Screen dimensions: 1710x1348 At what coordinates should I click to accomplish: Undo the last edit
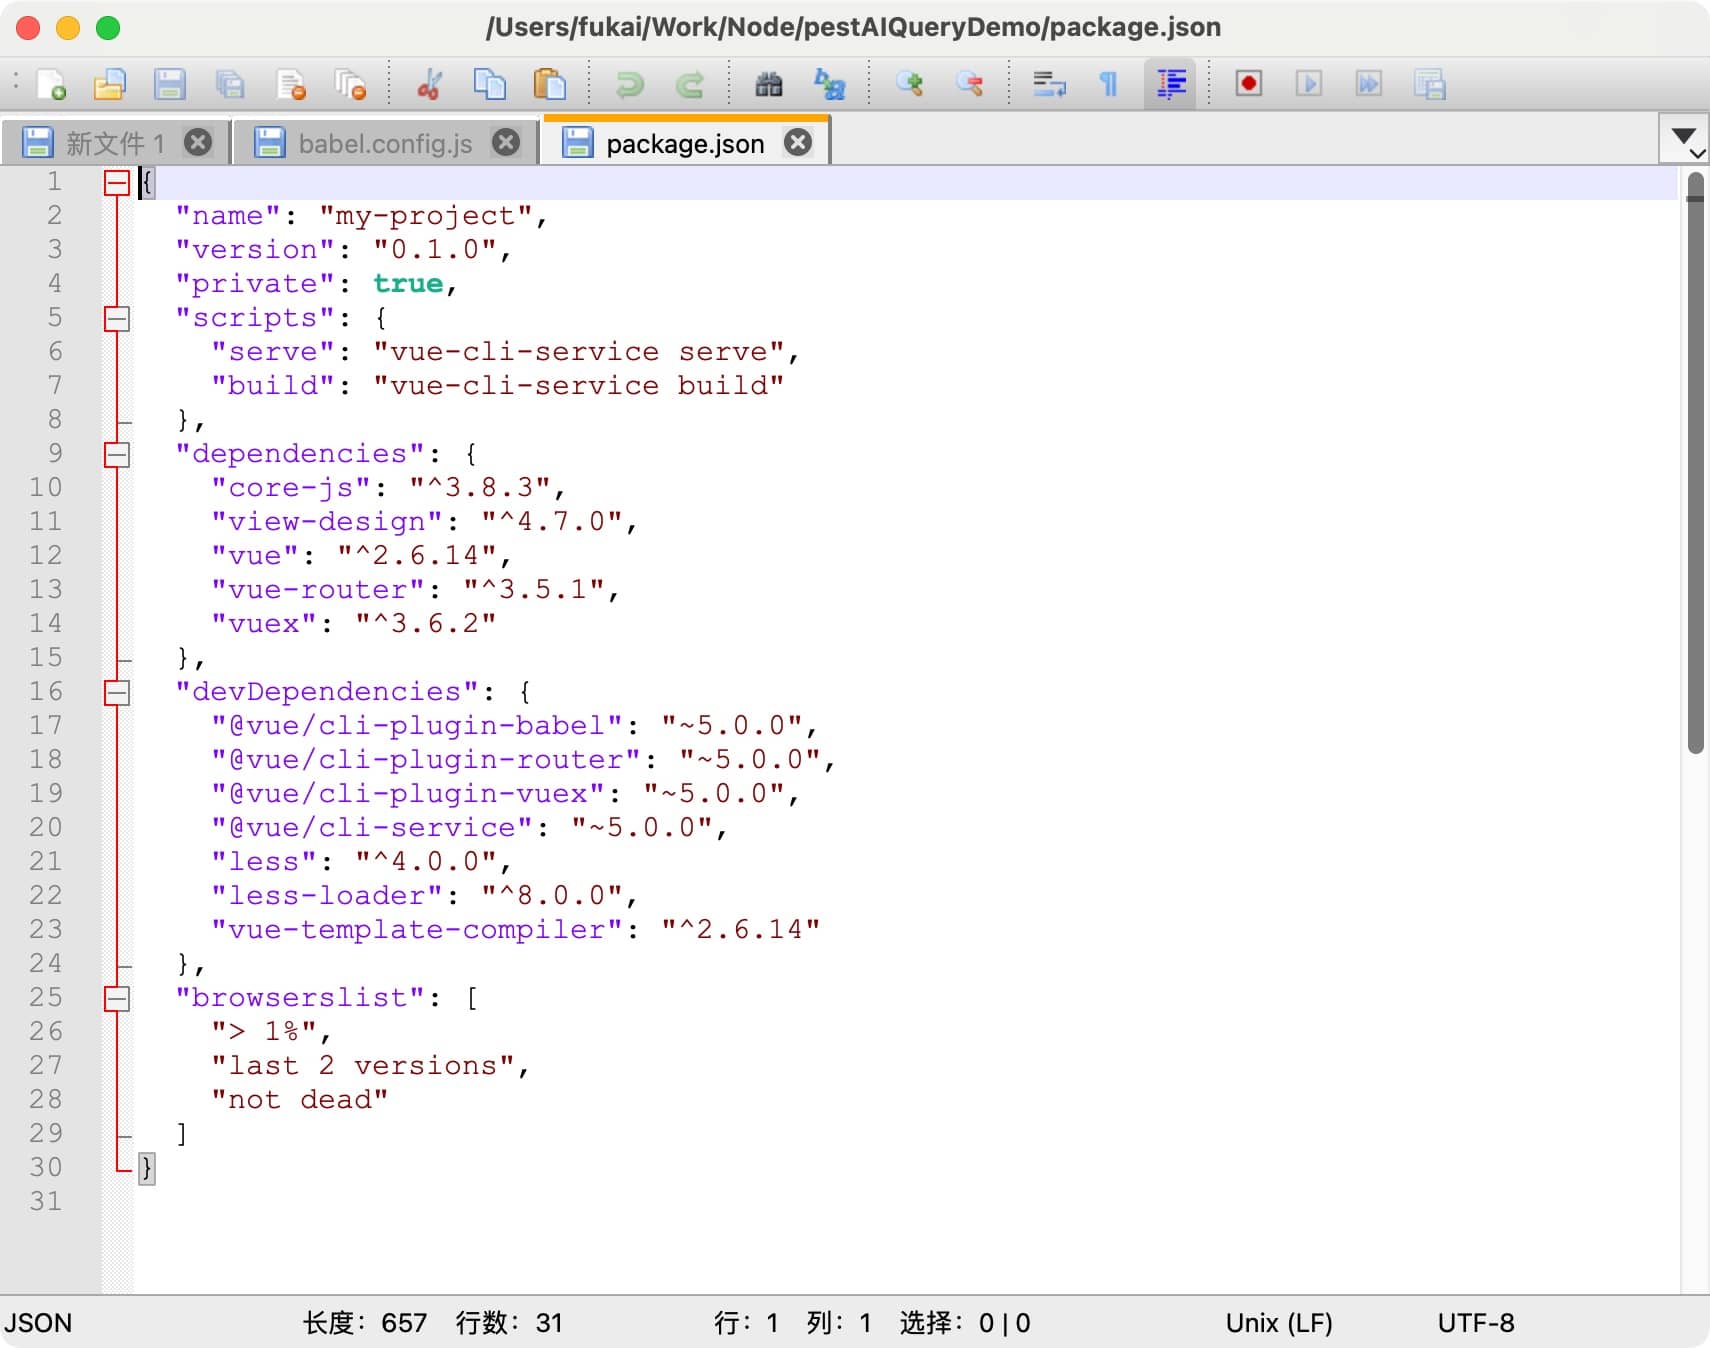(629, 84)
